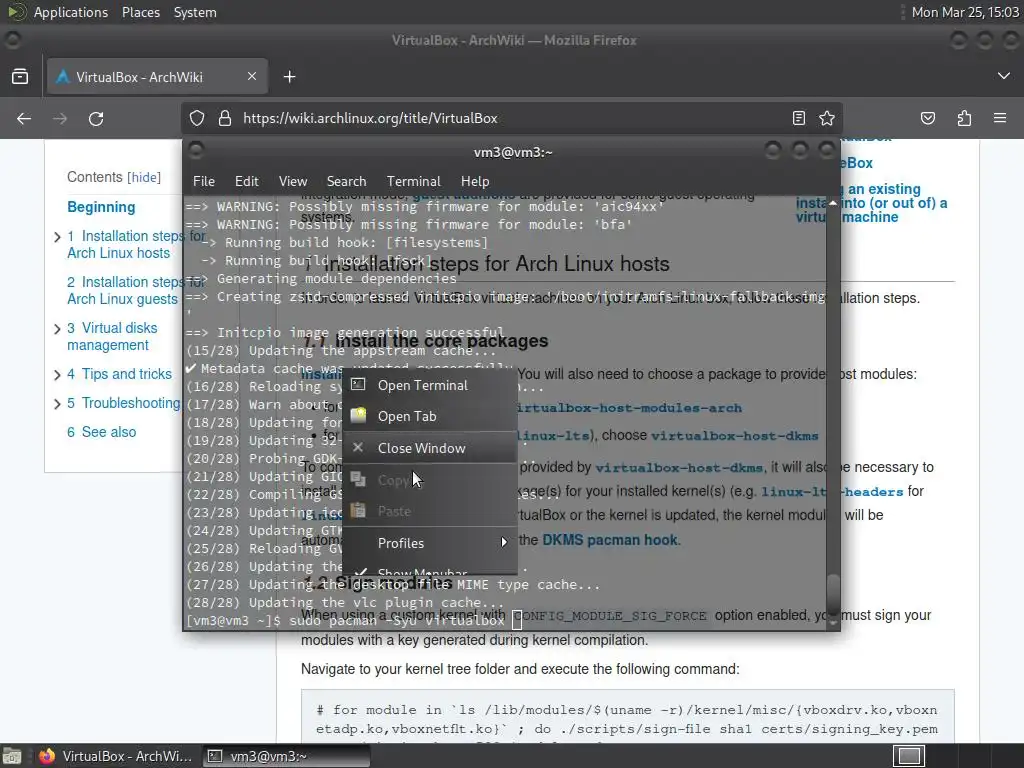Viewport: 1024px width, 768px height.
Task: Expand the Tips and tricks section
Action: click(x=57, y=375)
